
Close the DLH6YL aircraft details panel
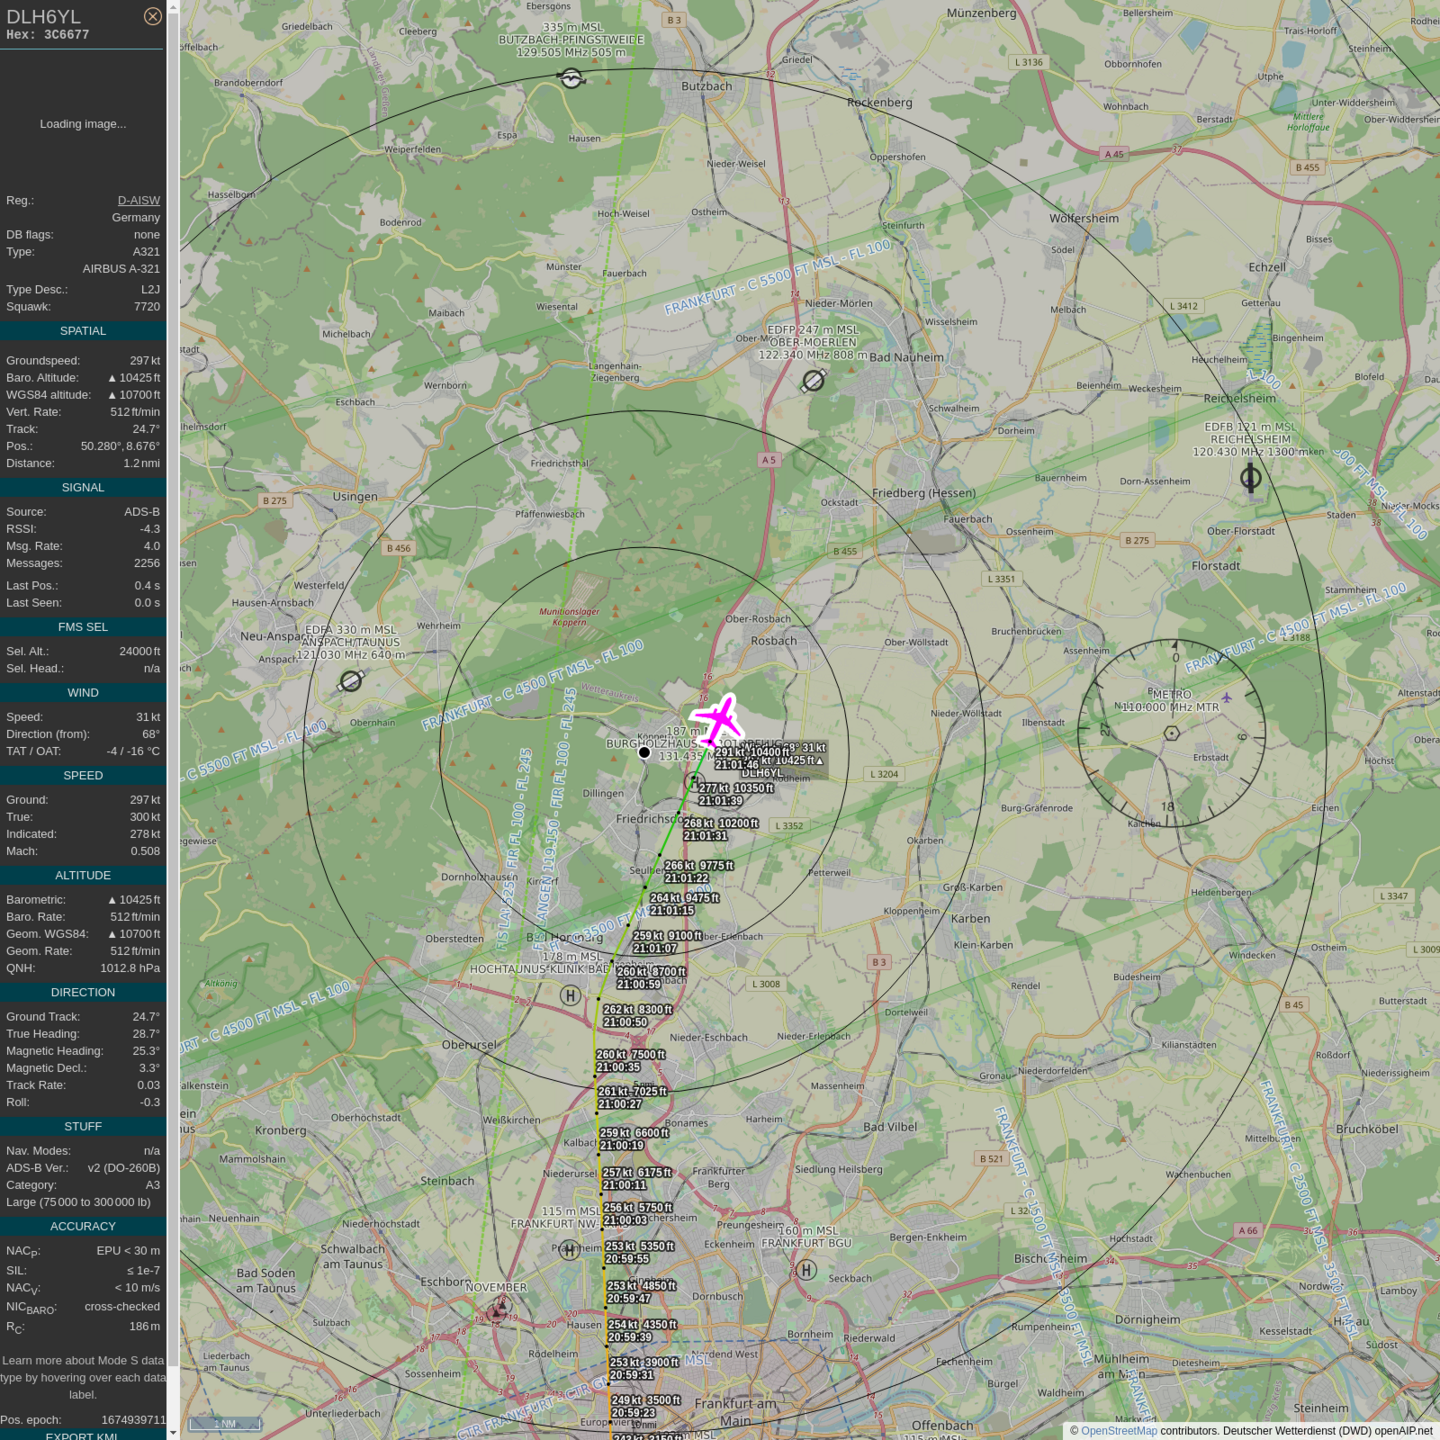click(152, 16)
